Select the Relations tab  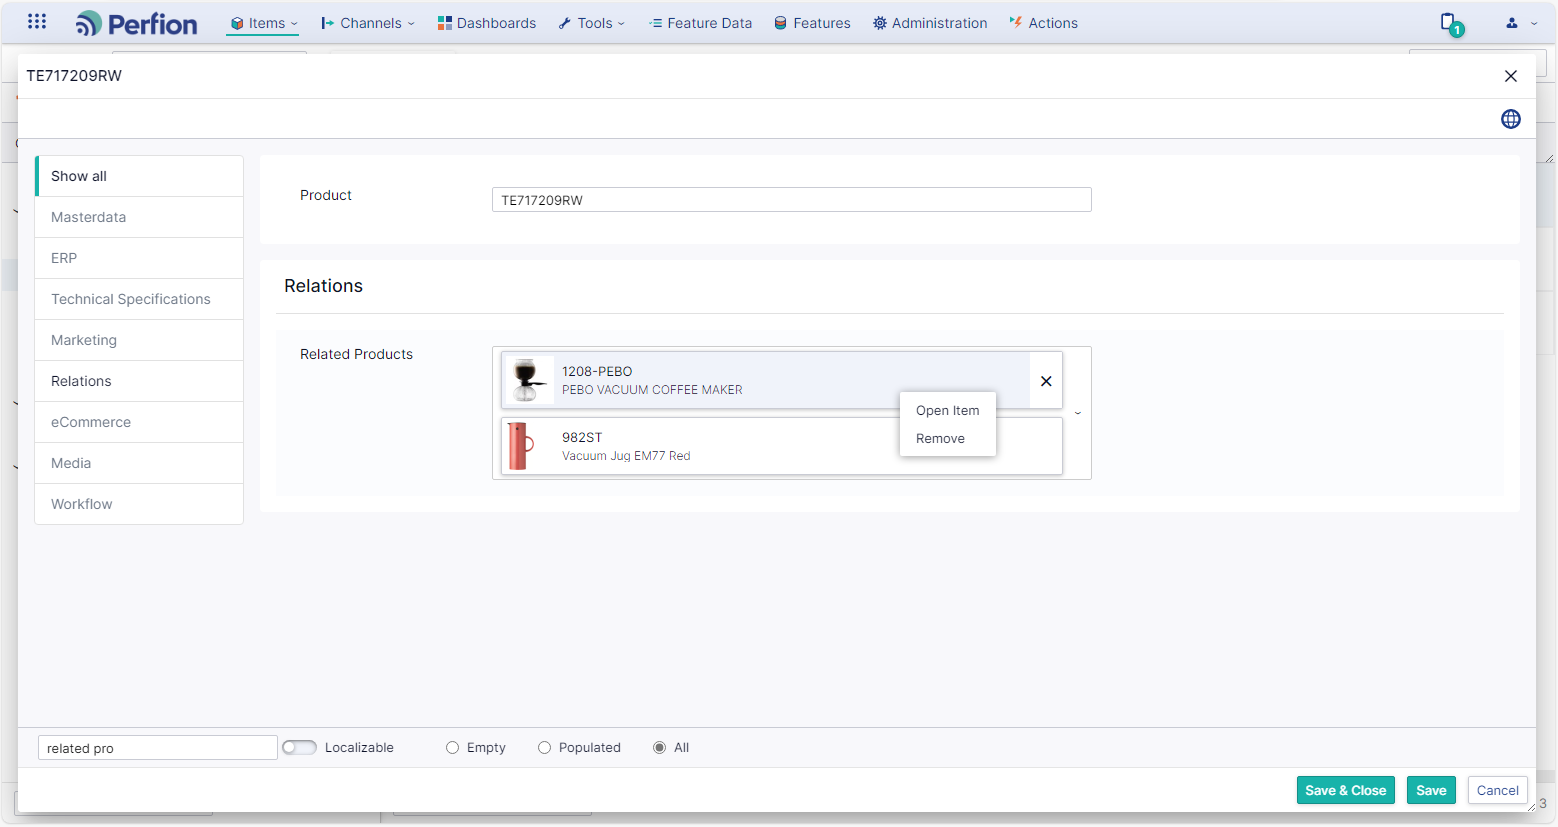click(139, 381)
